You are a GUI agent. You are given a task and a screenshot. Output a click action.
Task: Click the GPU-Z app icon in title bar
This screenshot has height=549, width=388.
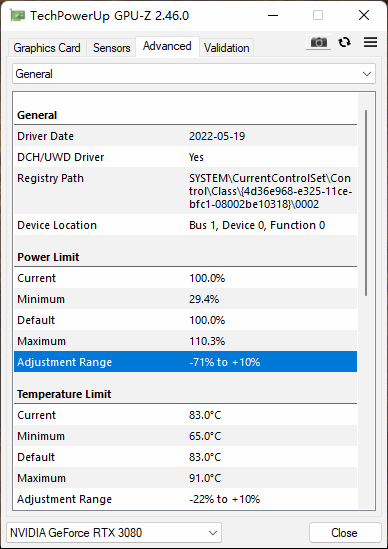coord(18,16)
